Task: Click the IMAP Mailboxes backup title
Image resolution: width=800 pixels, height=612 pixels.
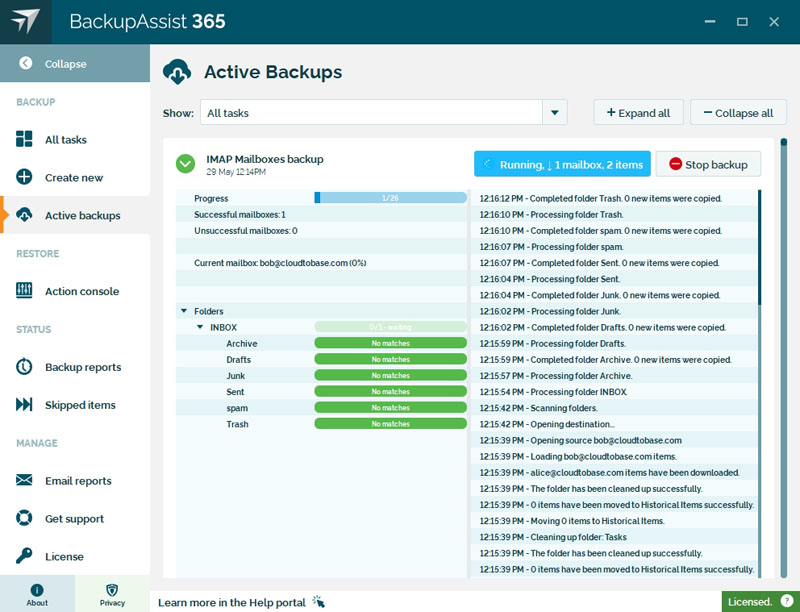Action: coord(265,159)
